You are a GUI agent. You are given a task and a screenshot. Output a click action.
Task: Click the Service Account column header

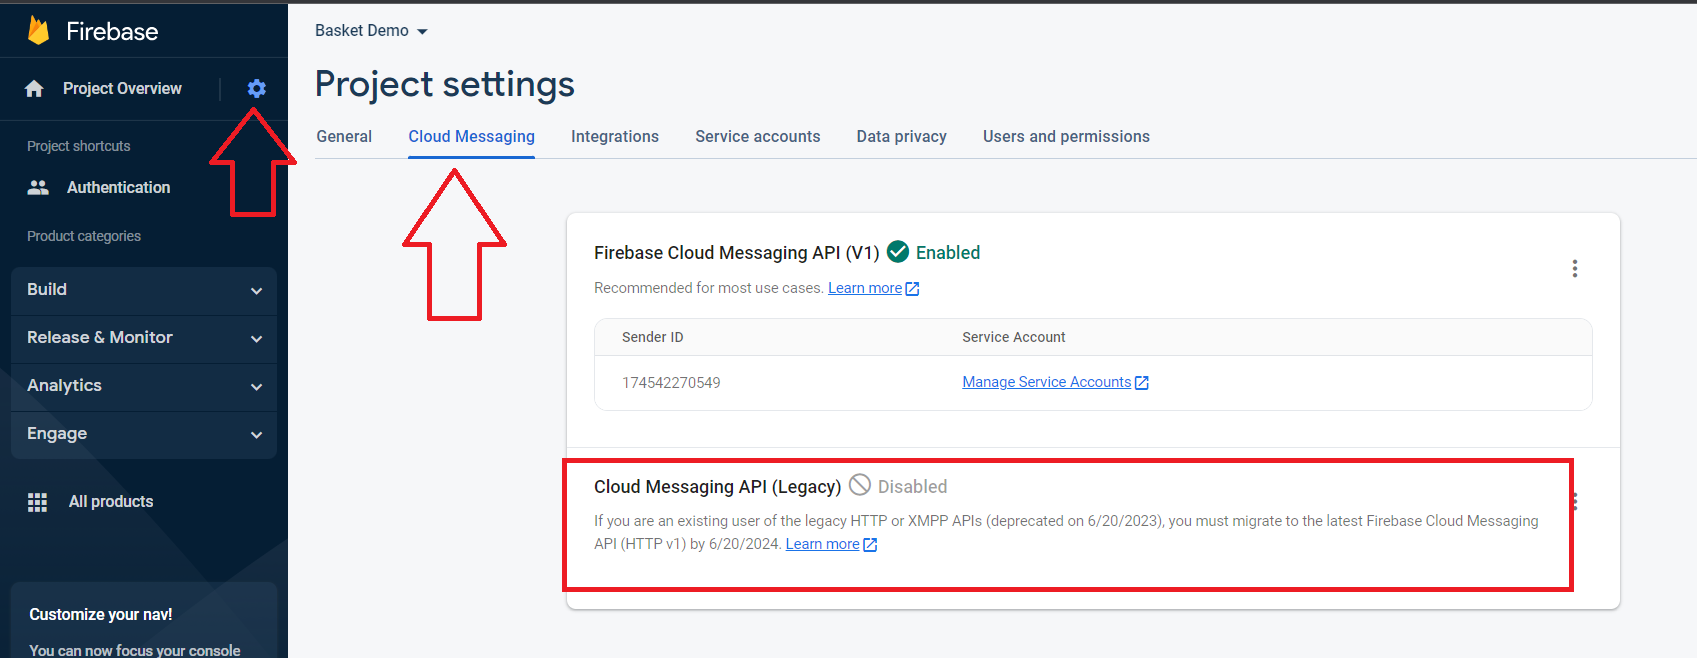[1014, 337]
